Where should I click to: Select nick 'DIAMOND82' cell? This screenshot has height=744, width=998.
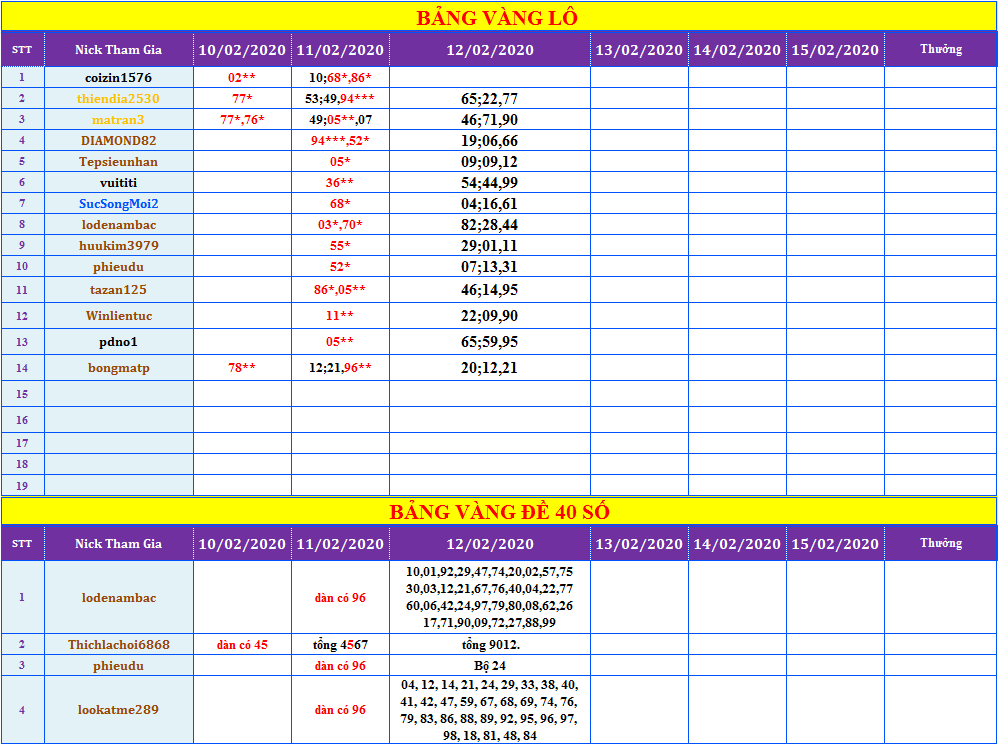coord(118,140)
